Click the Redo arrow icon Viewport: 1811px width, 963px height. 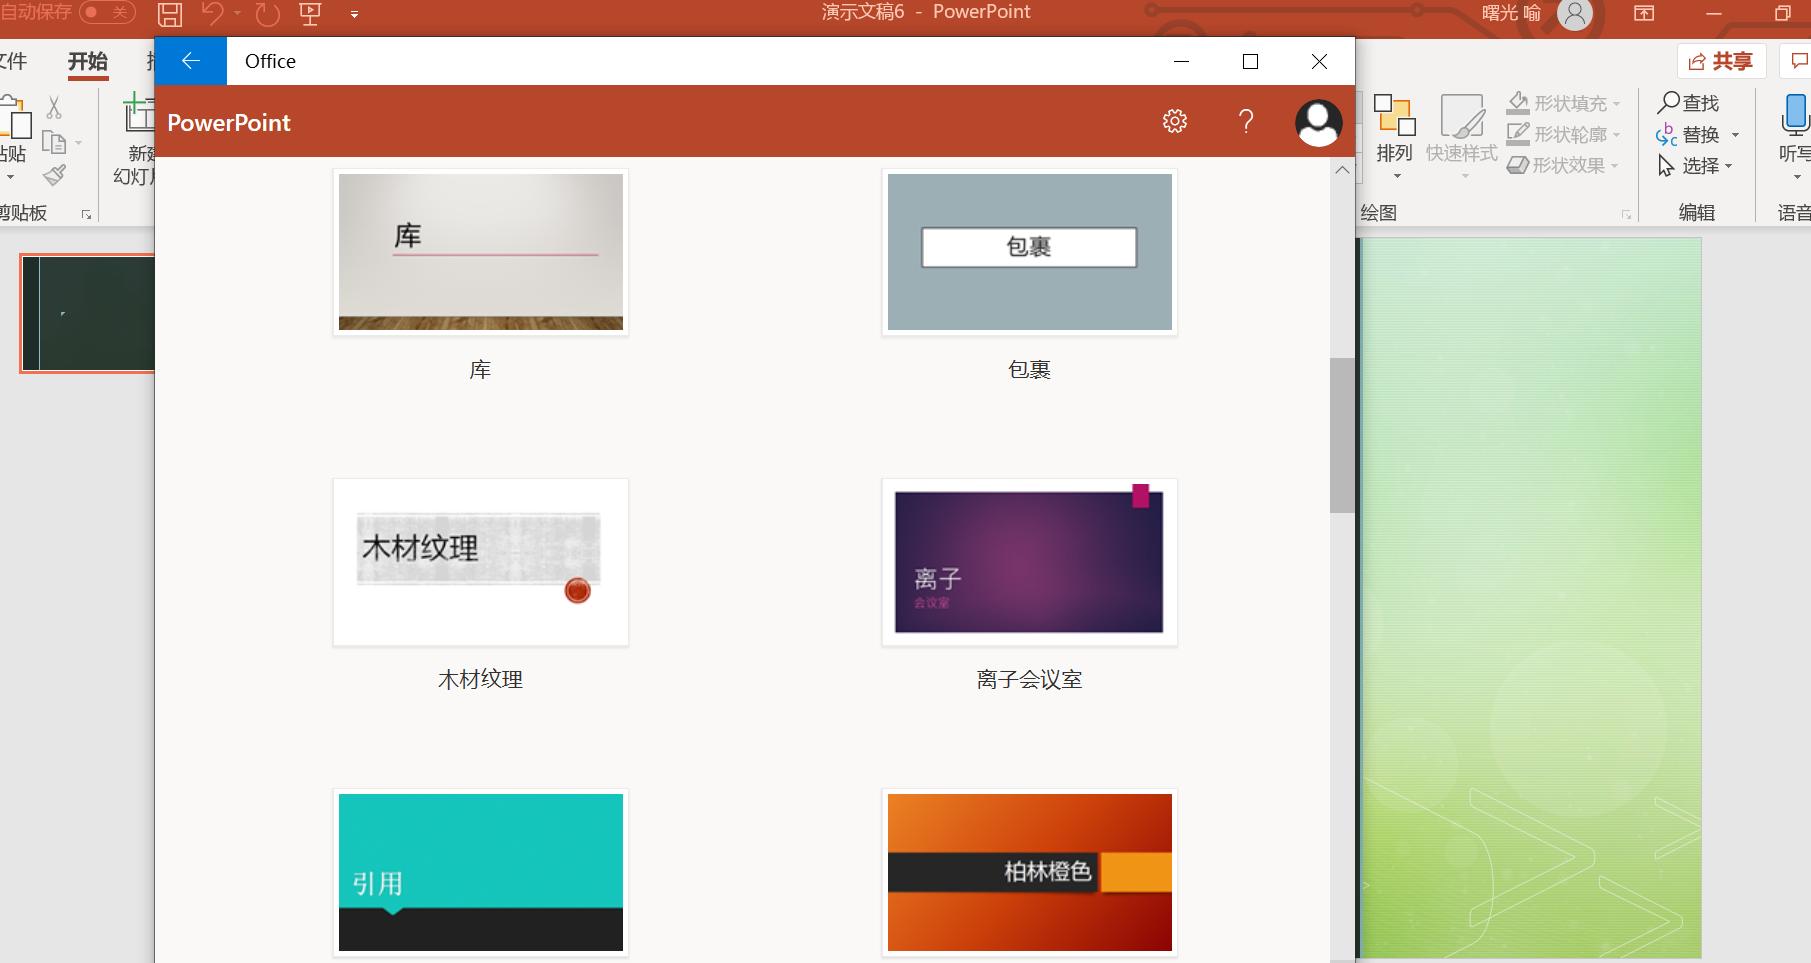(267, 14)
